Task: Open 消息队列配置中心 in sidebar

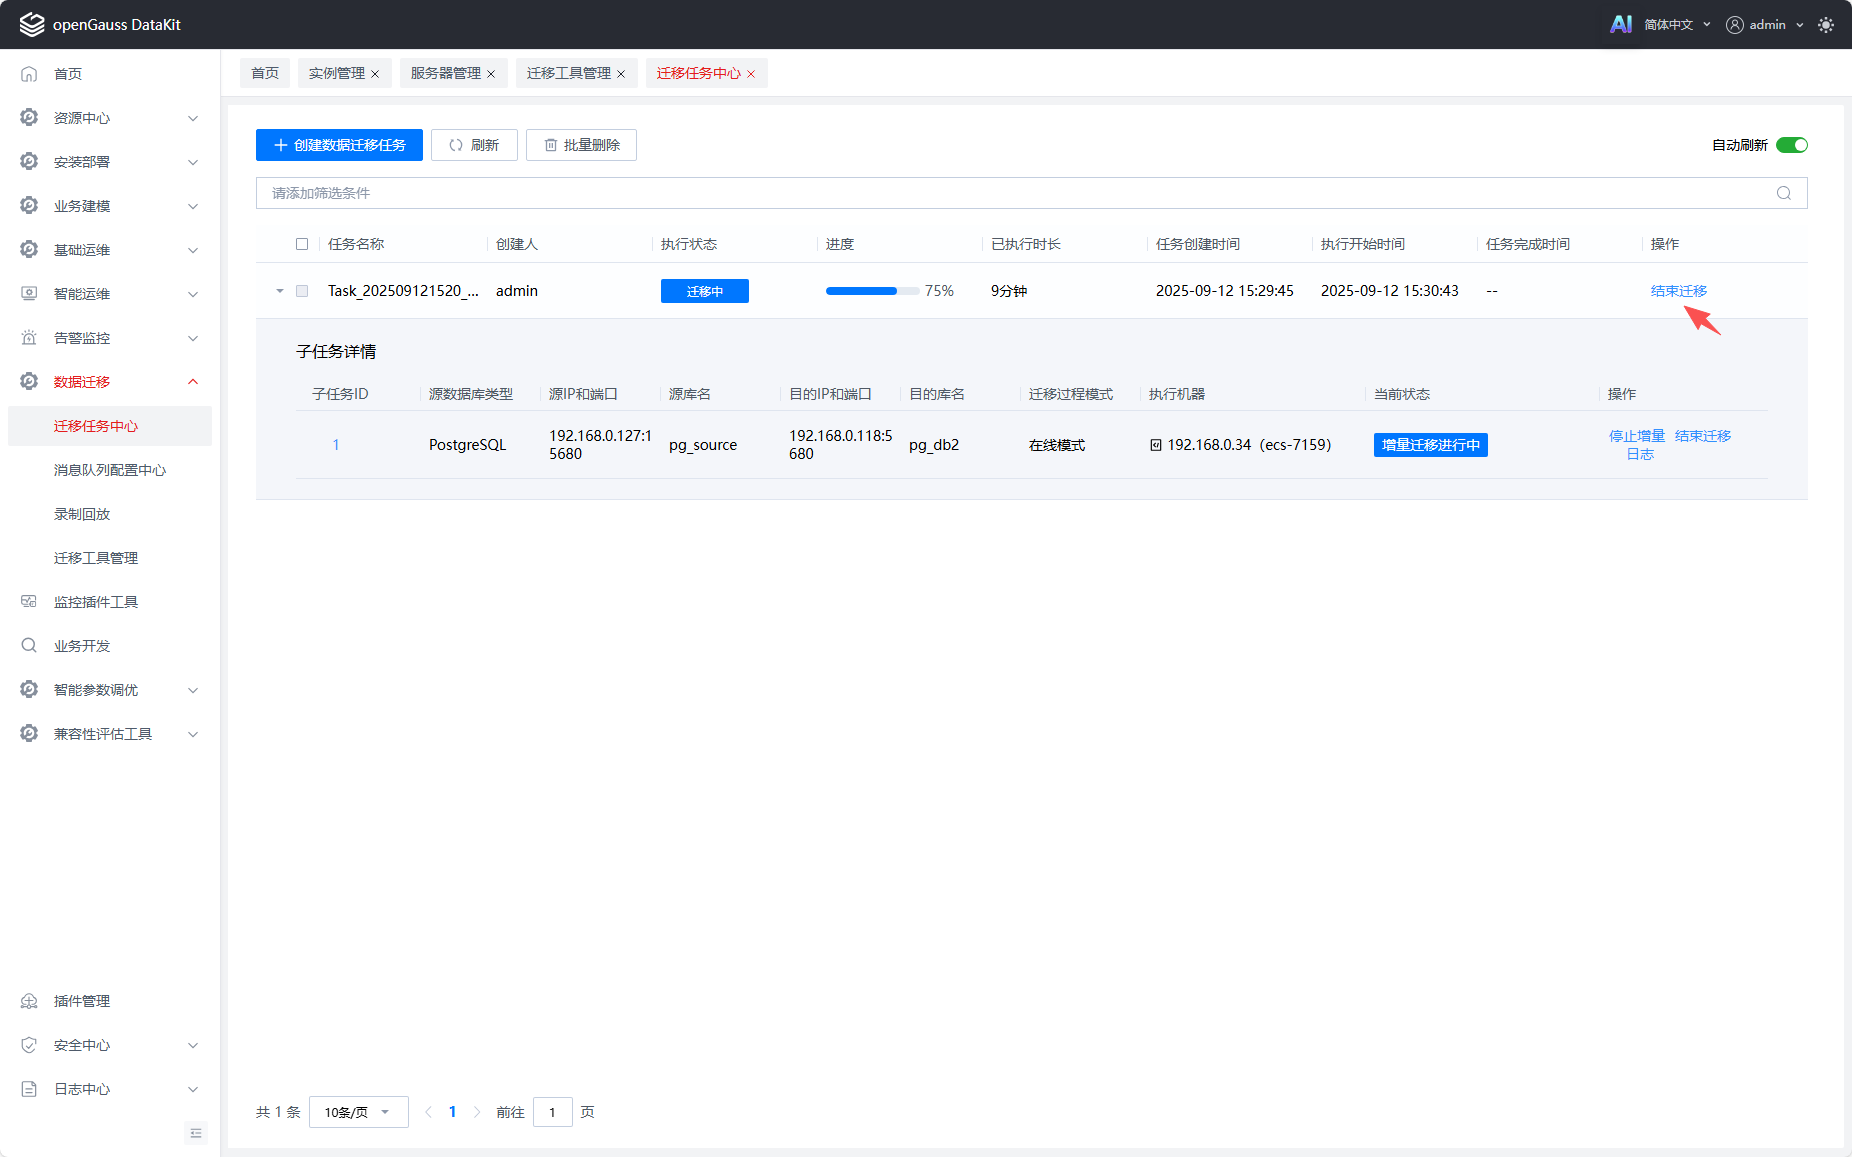Action: pos(110,470)
